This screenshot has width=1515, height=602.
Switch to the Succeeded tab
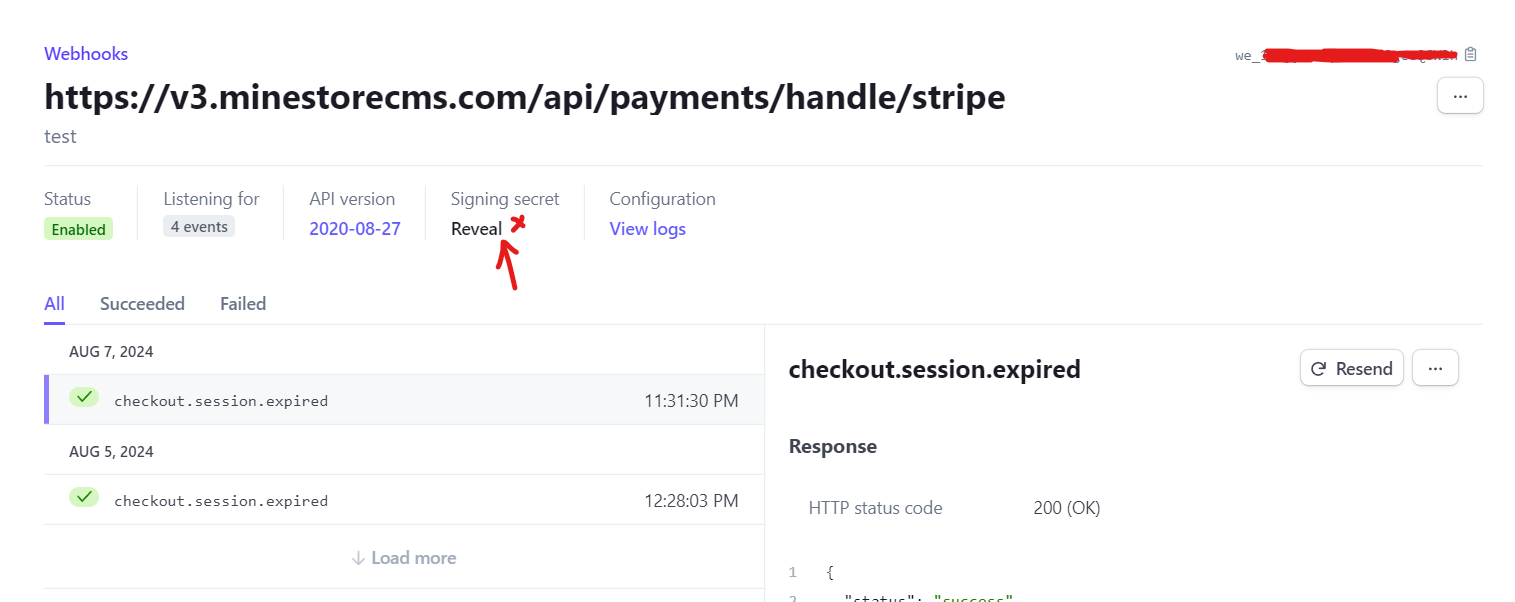142,303
